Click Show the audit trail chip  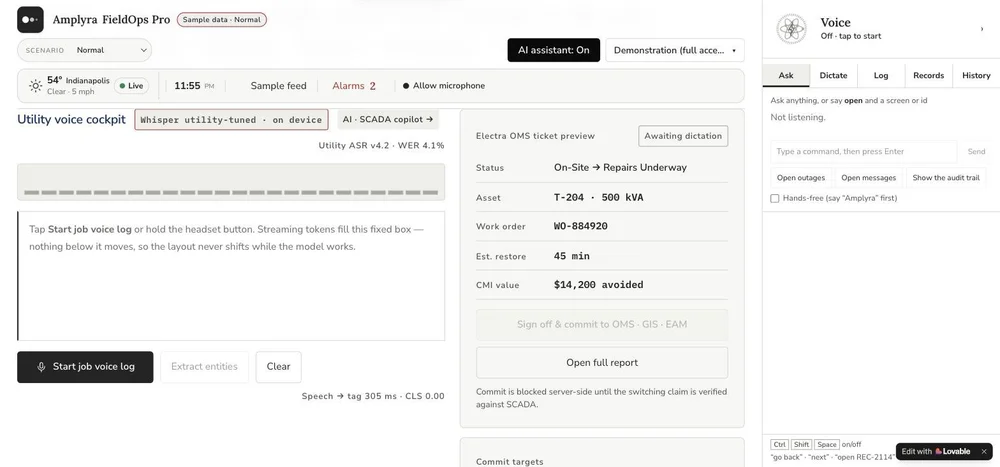946,178
